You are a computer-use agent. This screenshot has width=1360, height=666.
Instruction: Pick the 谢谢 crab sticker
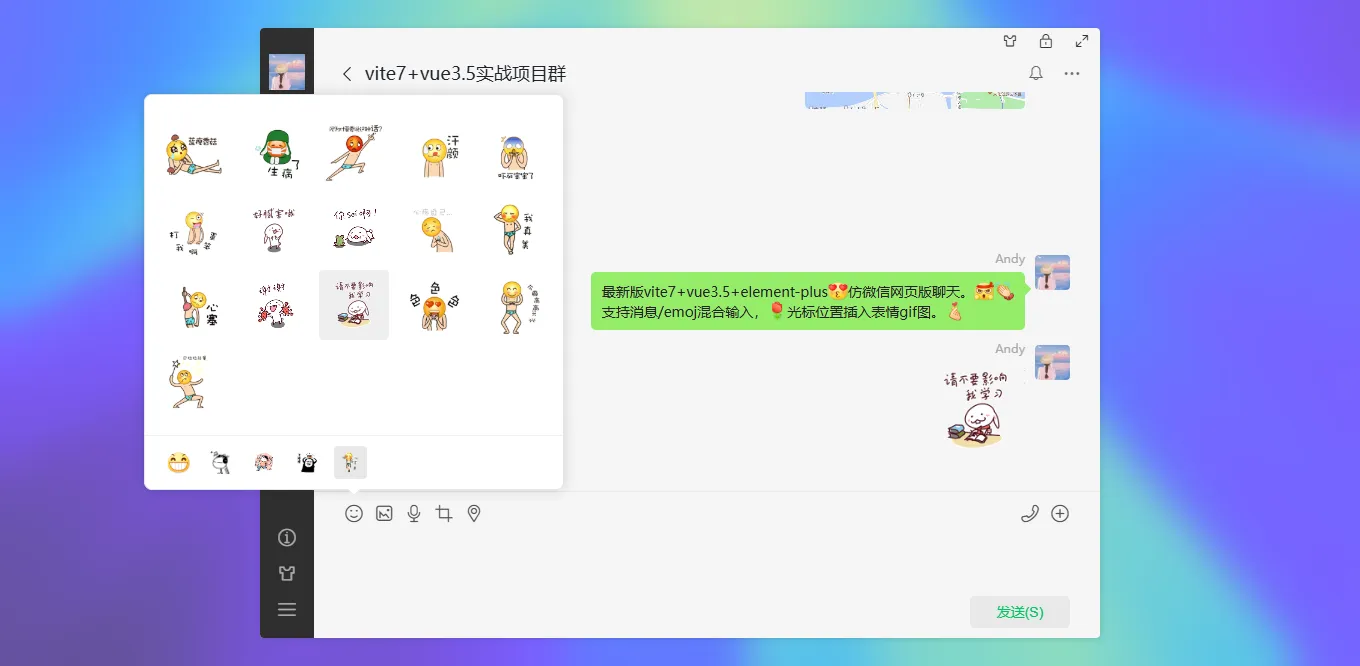point(273,305)
